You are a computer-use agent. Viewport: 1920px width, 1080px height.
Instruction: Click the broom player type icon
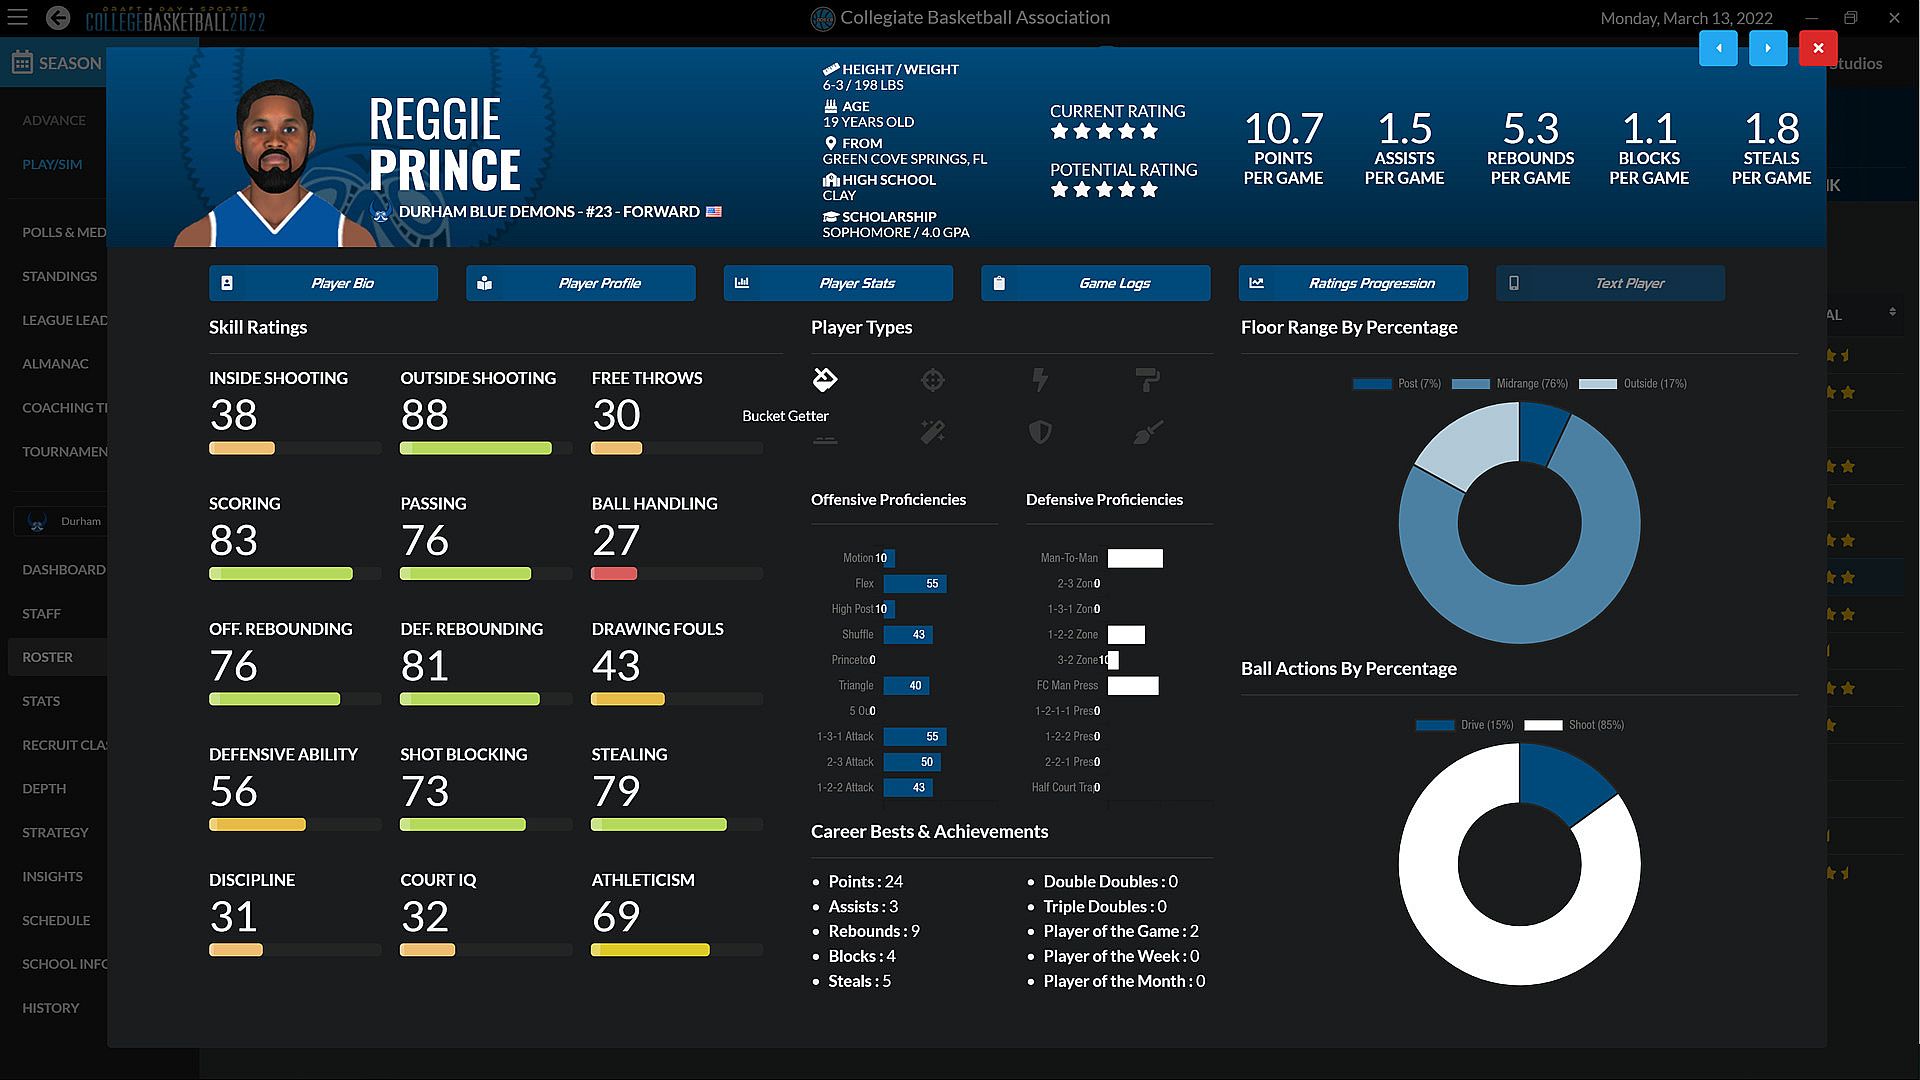point(1147,432)
